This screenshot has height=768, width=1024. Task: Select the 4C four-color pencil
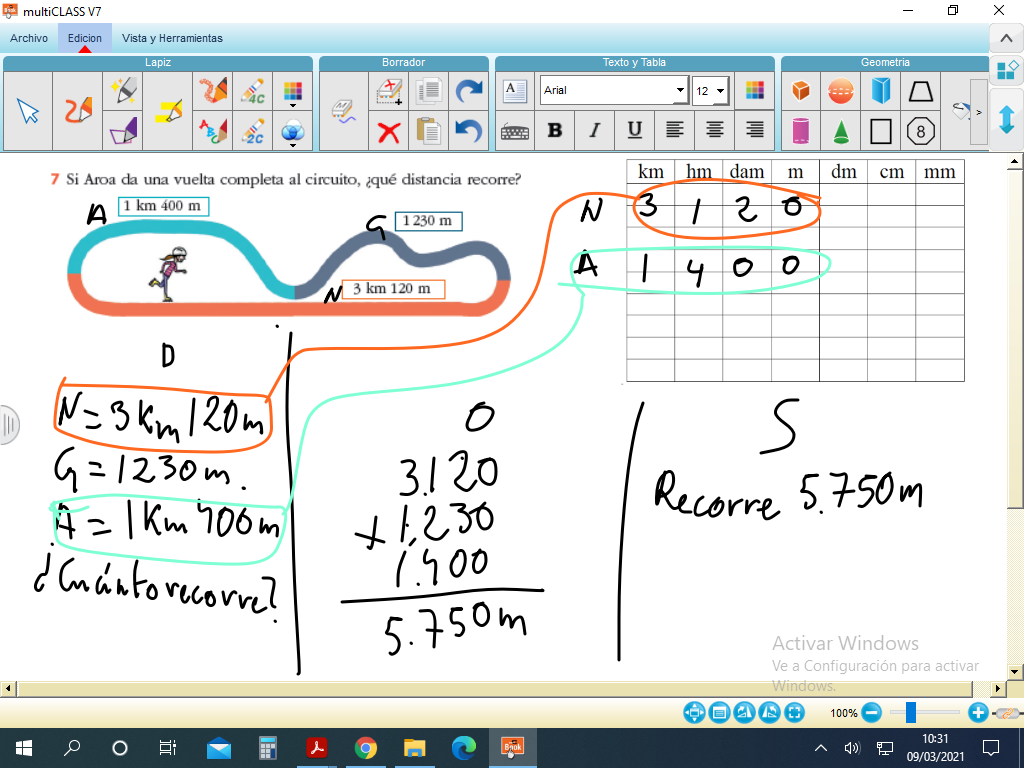pyautogui.click(x=253, y=90)
